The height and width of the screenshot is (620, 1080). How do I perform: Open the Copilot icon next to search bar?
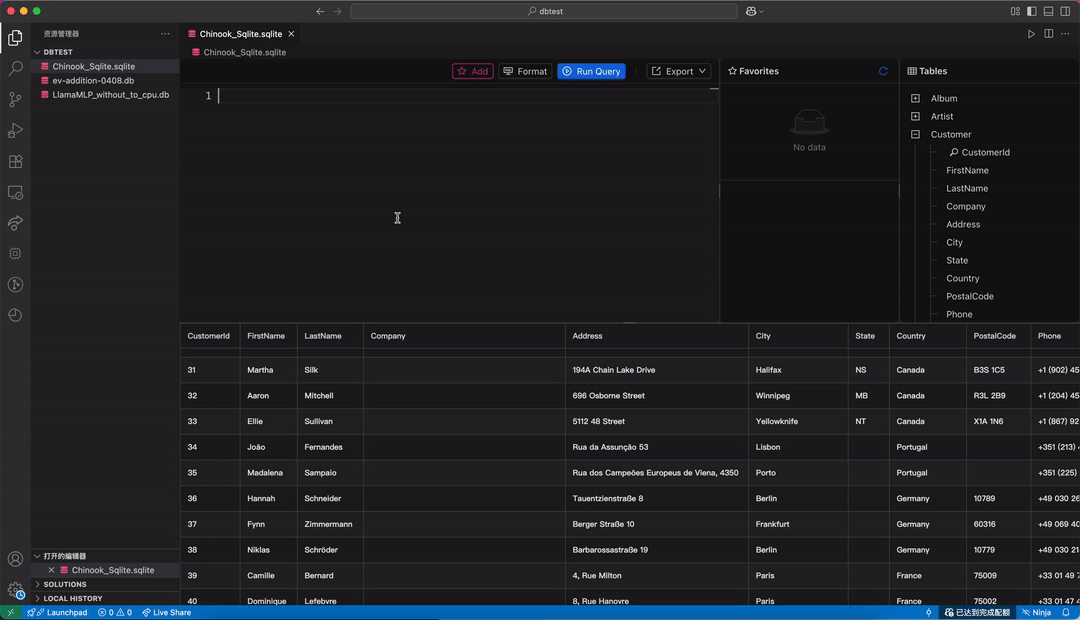point(754,11)
